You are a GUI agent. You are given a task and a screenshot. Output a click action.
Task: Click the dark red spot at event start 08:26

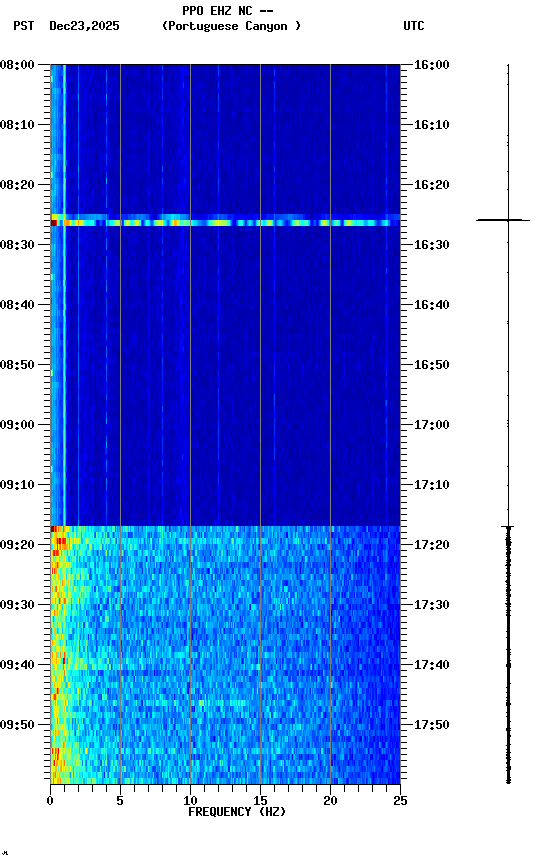point(54,223)
